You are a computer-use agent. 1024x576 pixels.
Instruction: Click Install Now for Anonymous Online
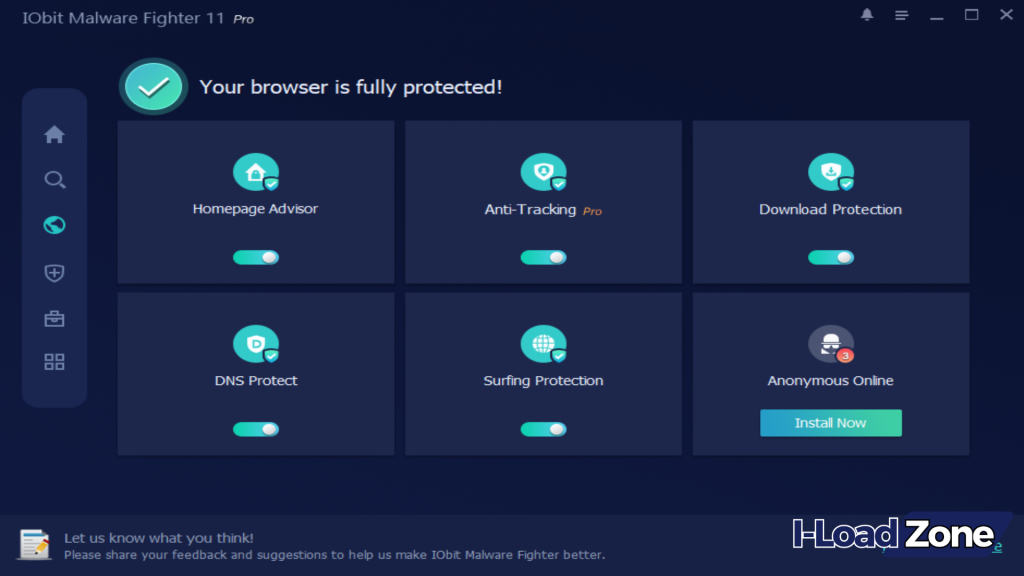click(x=831, y=422)
